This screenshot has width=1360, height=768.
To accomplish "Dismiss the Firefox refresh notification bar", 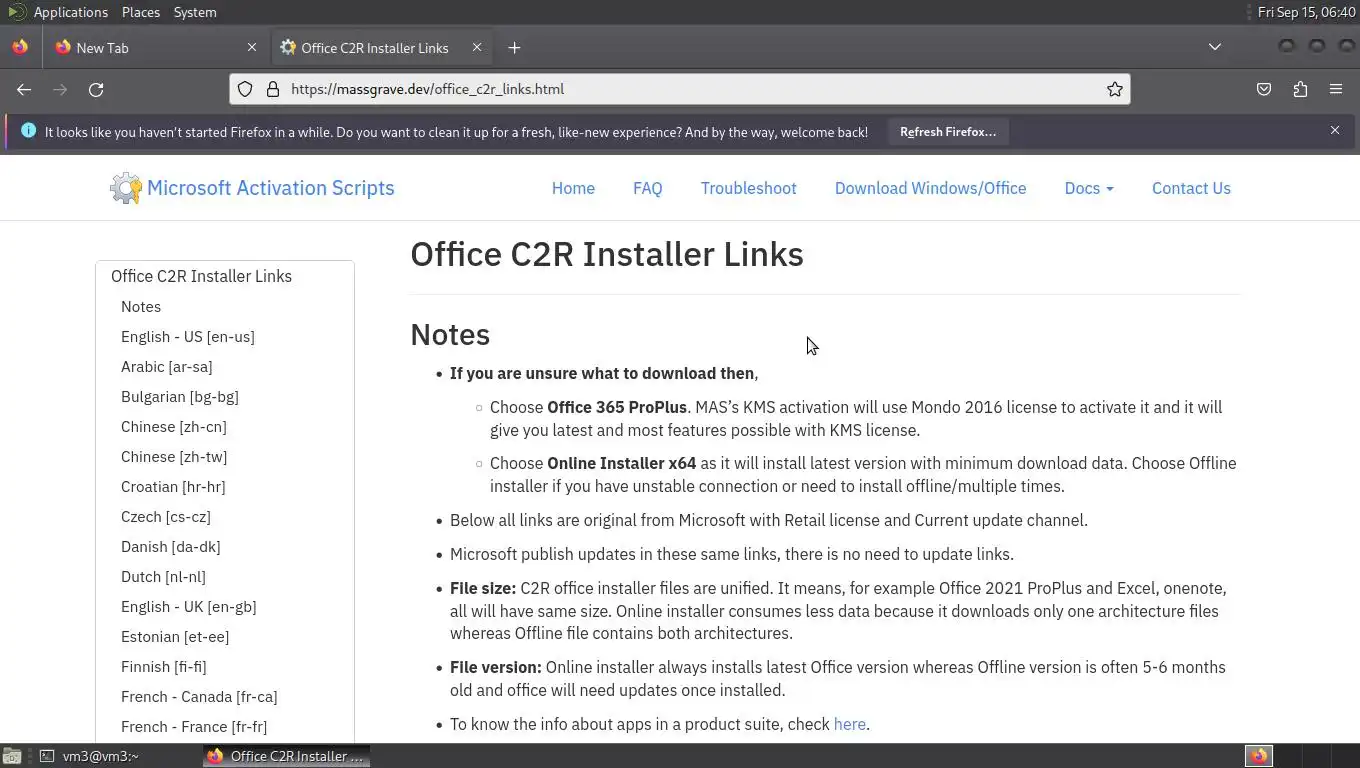I will [1335, 130].
